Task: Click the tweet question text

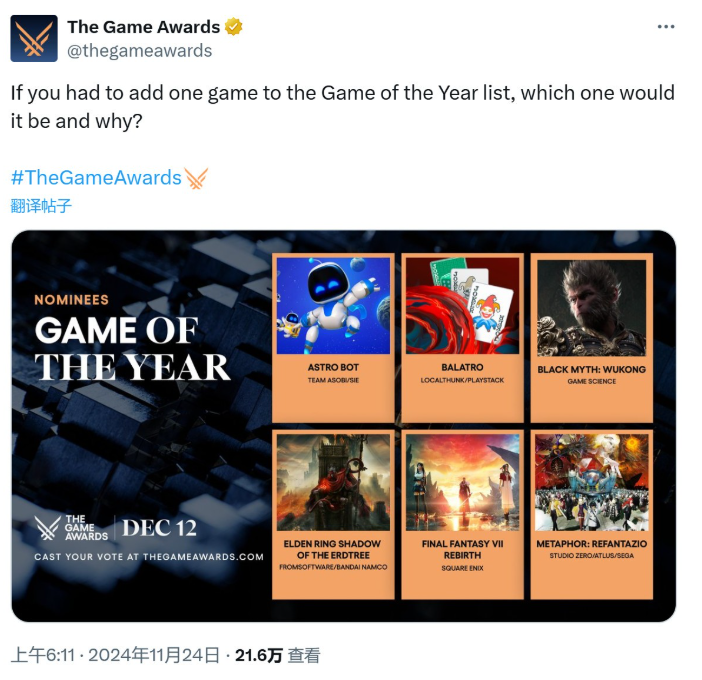Action: click(343, 107)
